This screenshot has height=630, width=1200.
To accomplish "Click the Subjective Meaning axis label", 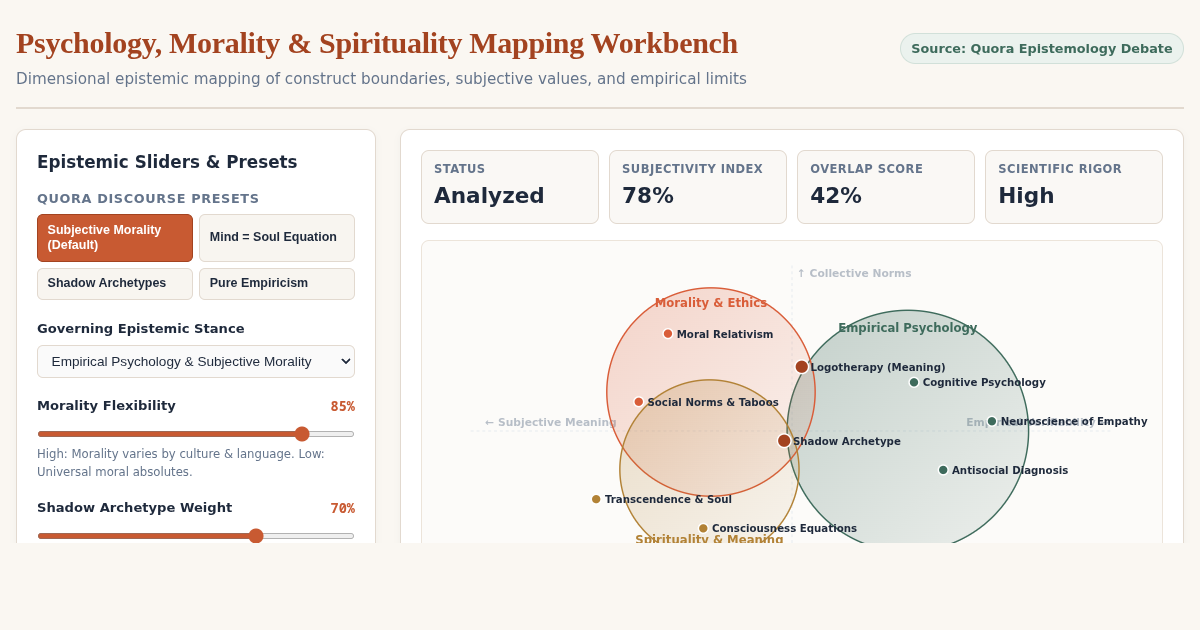I will [551, 422].
